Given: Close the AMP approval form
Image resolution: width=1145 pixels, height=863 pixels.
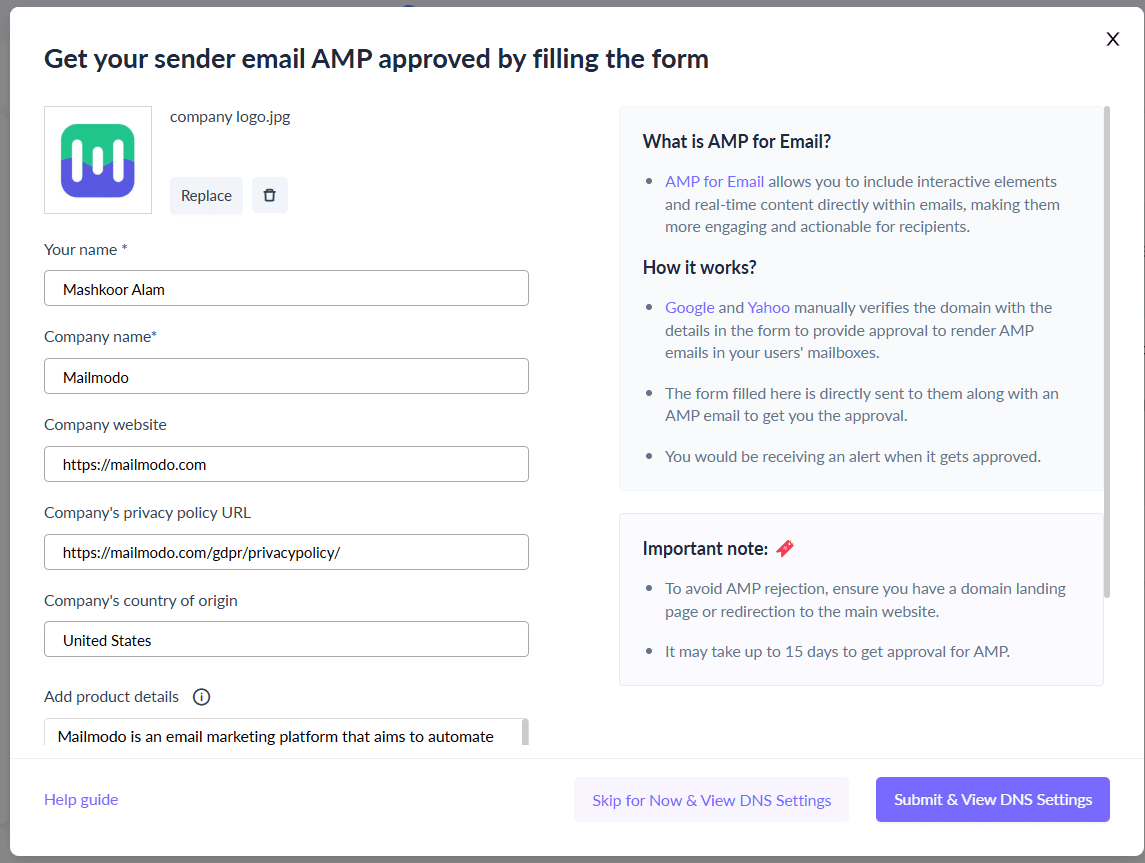Looking at the screenshot, I should click(1112, 39).
